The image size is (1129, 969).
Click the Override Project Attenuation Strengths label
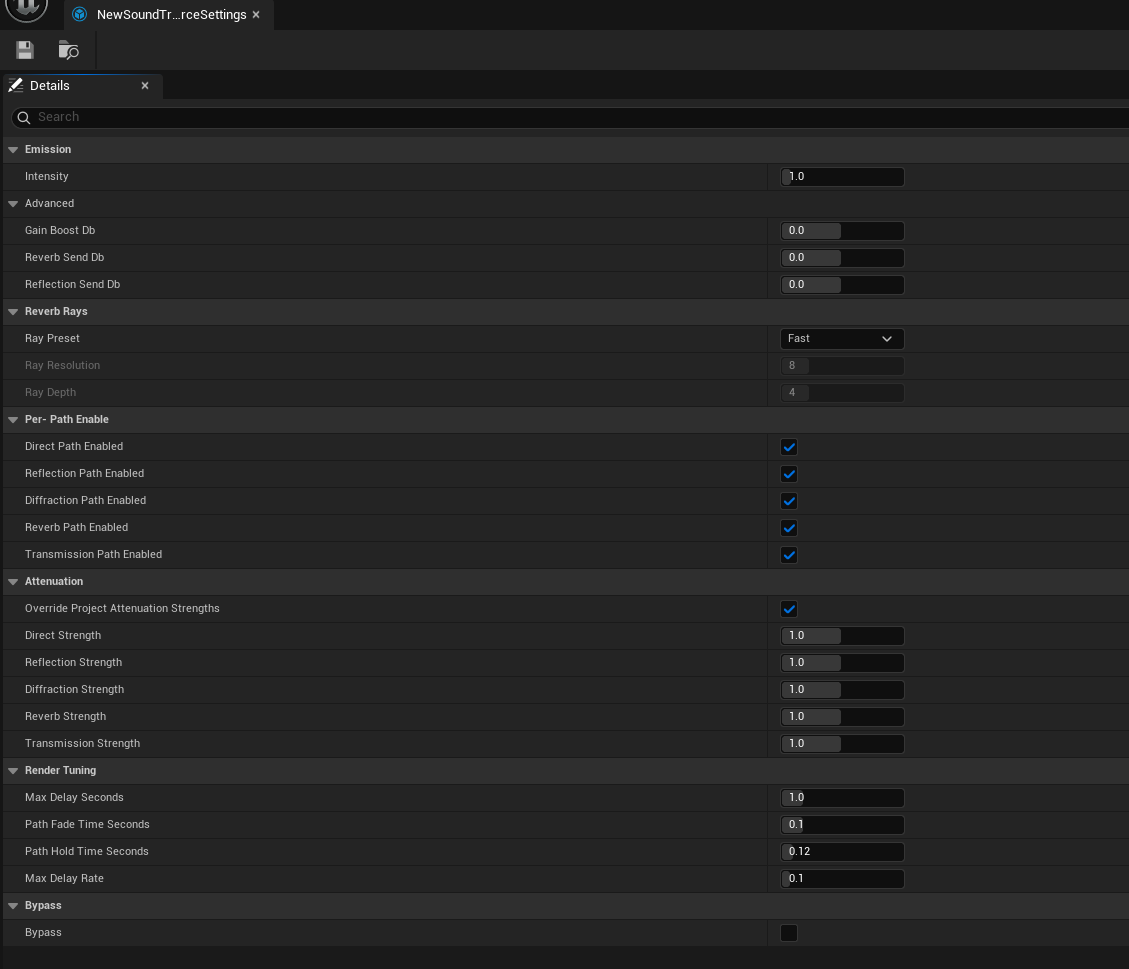click(122, 608)
